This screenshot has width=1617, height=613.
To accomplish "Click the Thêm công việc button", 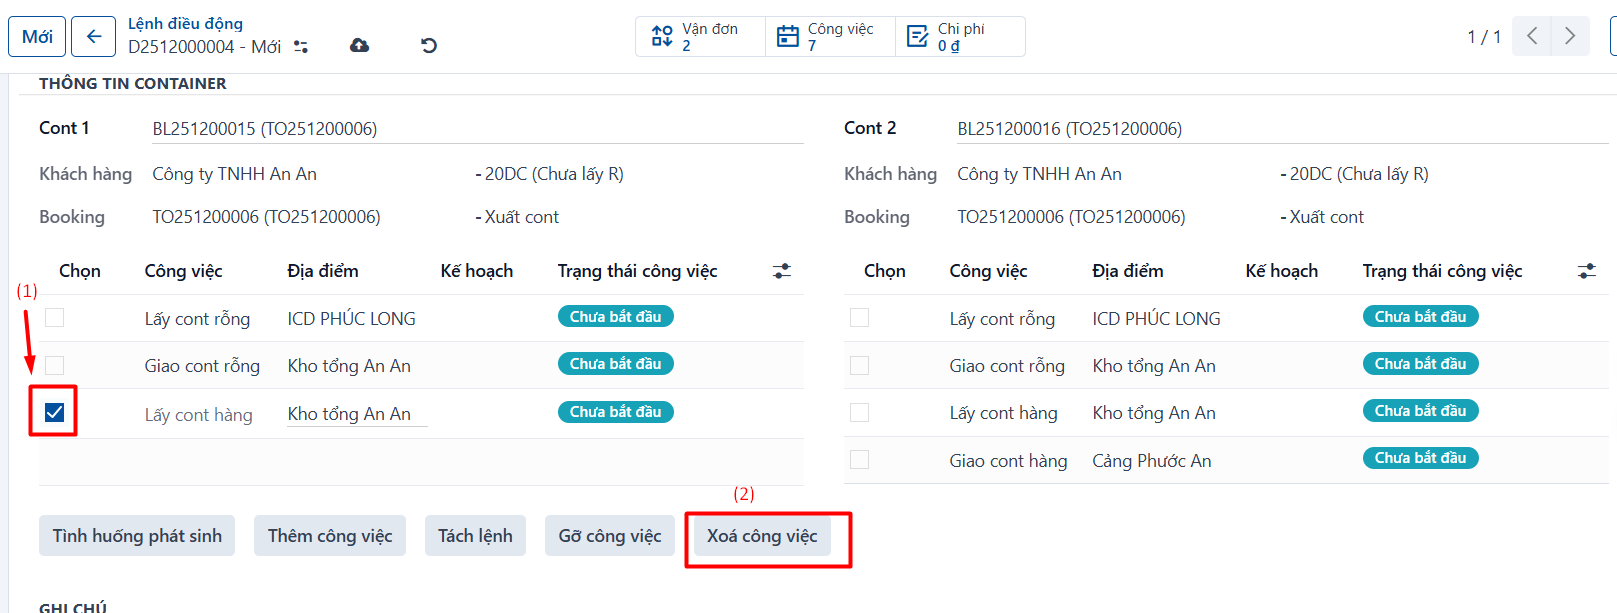I will coord(330,536).
